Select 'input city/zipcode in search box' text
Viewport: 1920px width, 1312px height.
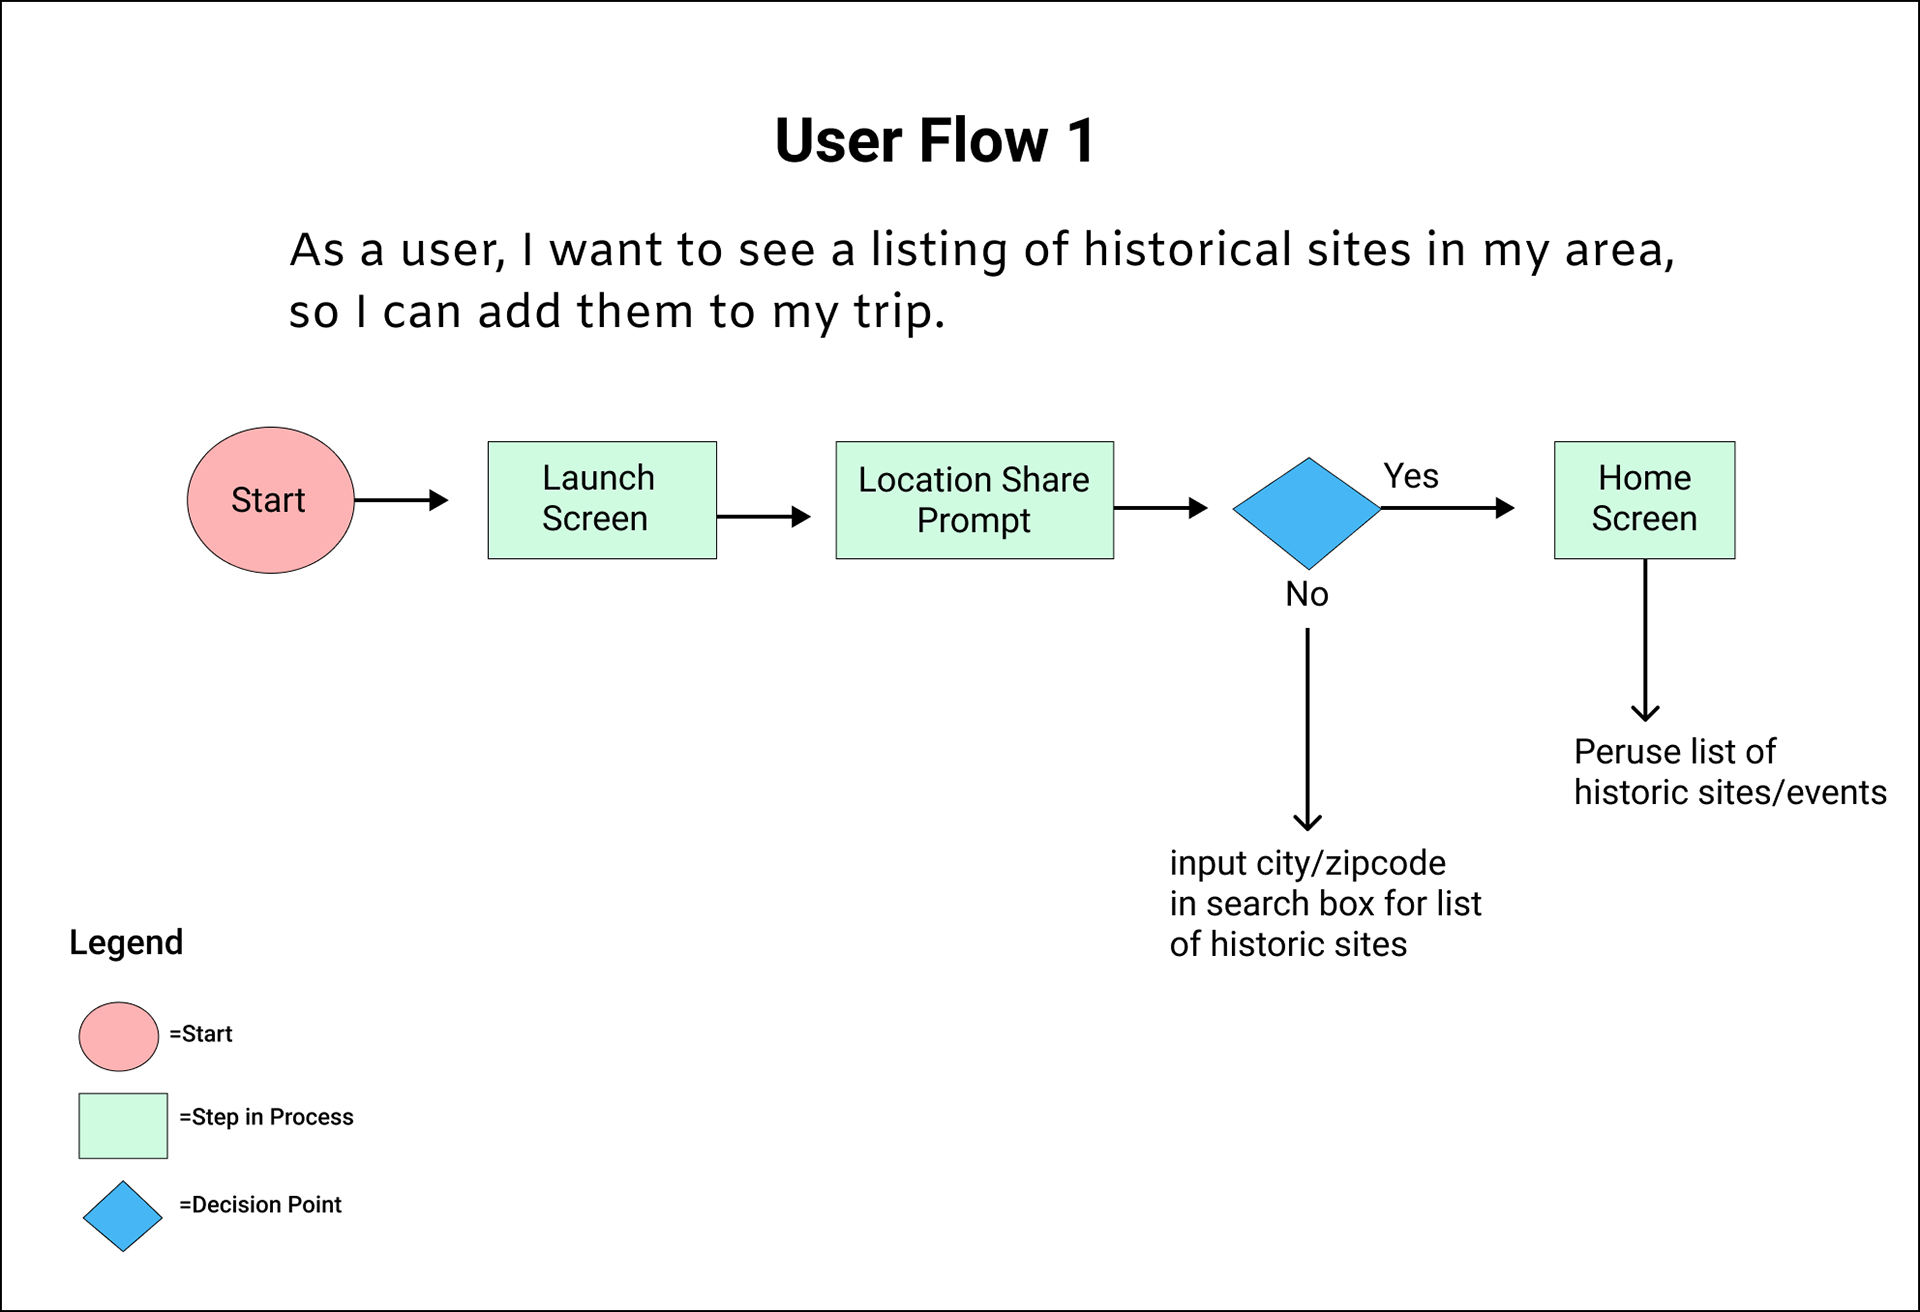(x=1325, y=904)
